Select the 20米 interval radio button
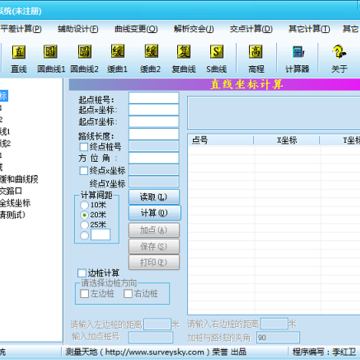360x360 pixels. (x=84, y=215)
